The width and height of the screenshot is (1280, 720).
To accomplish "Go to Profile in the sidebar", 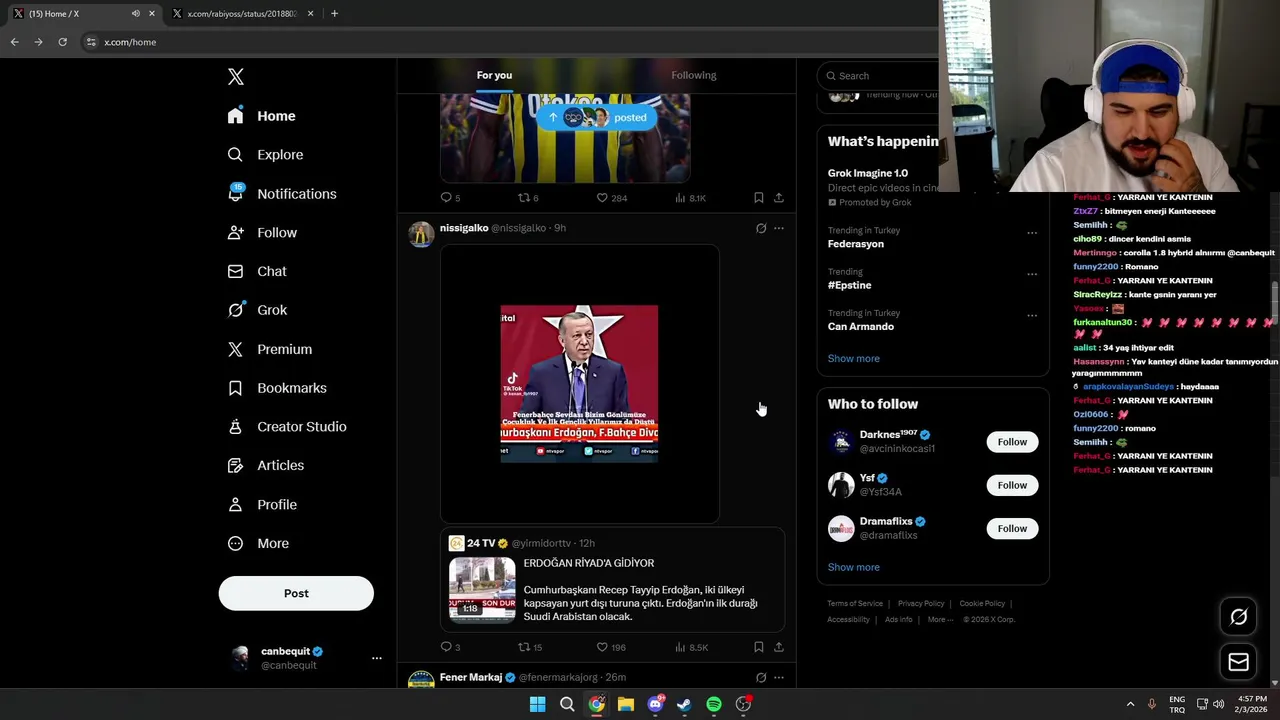I will (x=262, y=505).
